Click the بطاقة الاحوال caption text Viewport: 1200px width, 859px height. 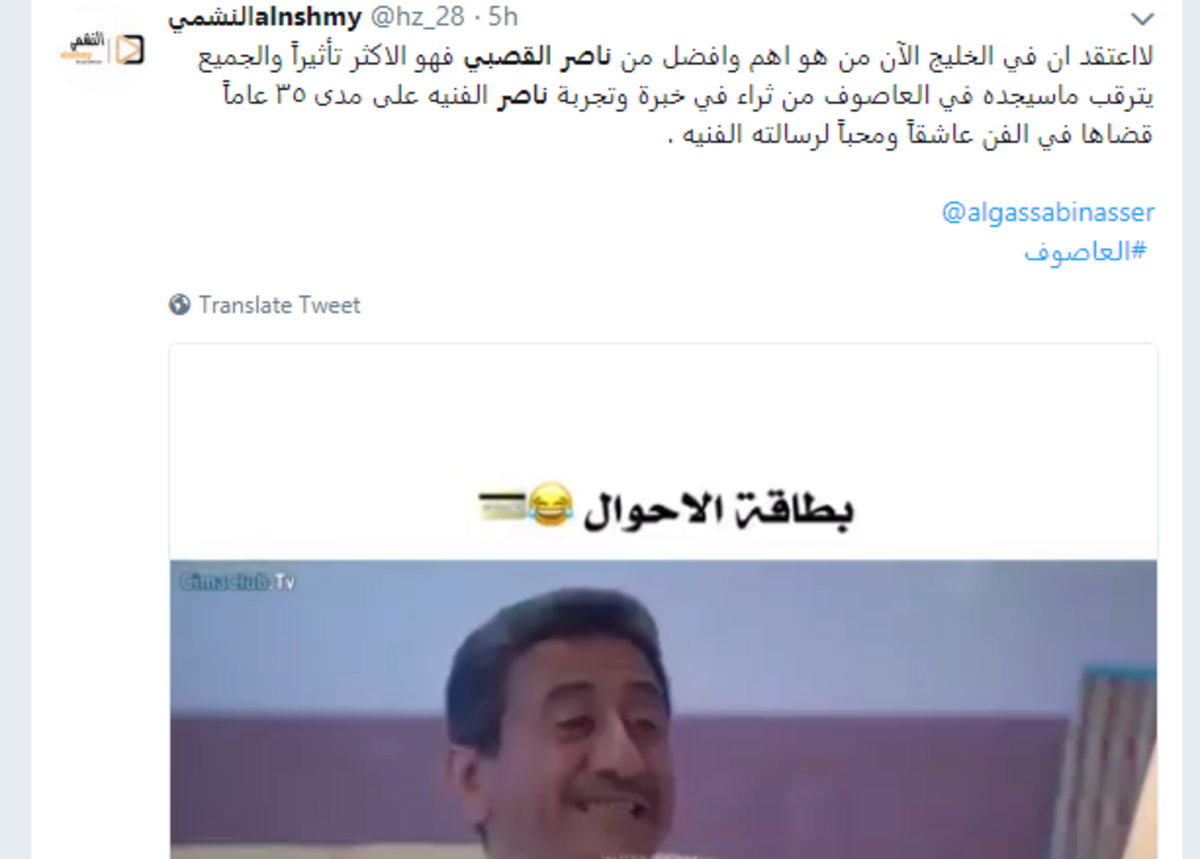717,508
